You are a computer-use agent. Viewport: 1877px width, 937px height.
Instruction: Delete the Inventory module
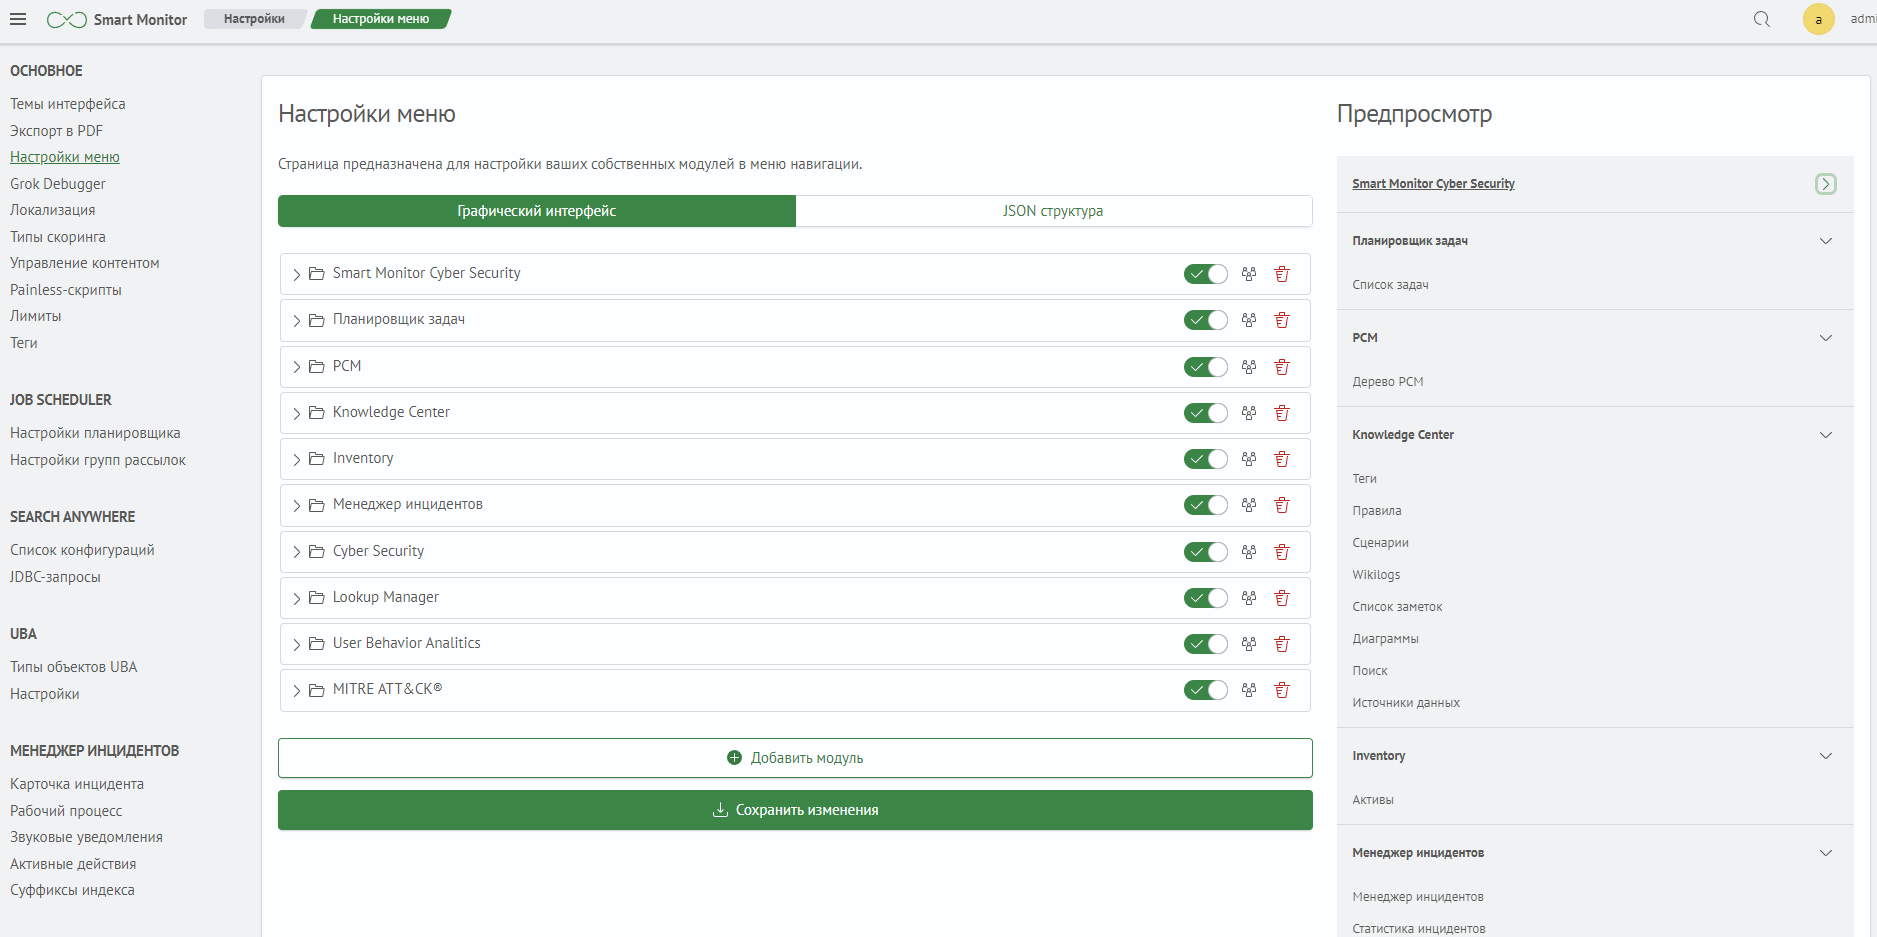click(x=1282, y=459)
